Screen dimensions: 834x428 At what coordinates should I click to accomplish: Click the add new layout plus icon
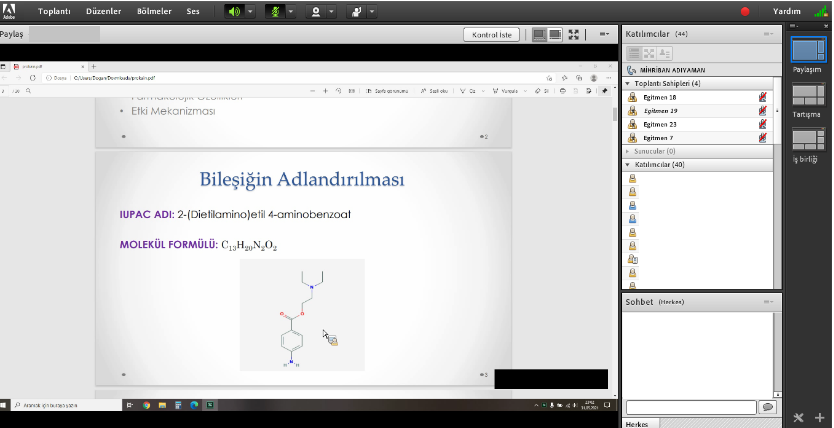click(820, 417)
